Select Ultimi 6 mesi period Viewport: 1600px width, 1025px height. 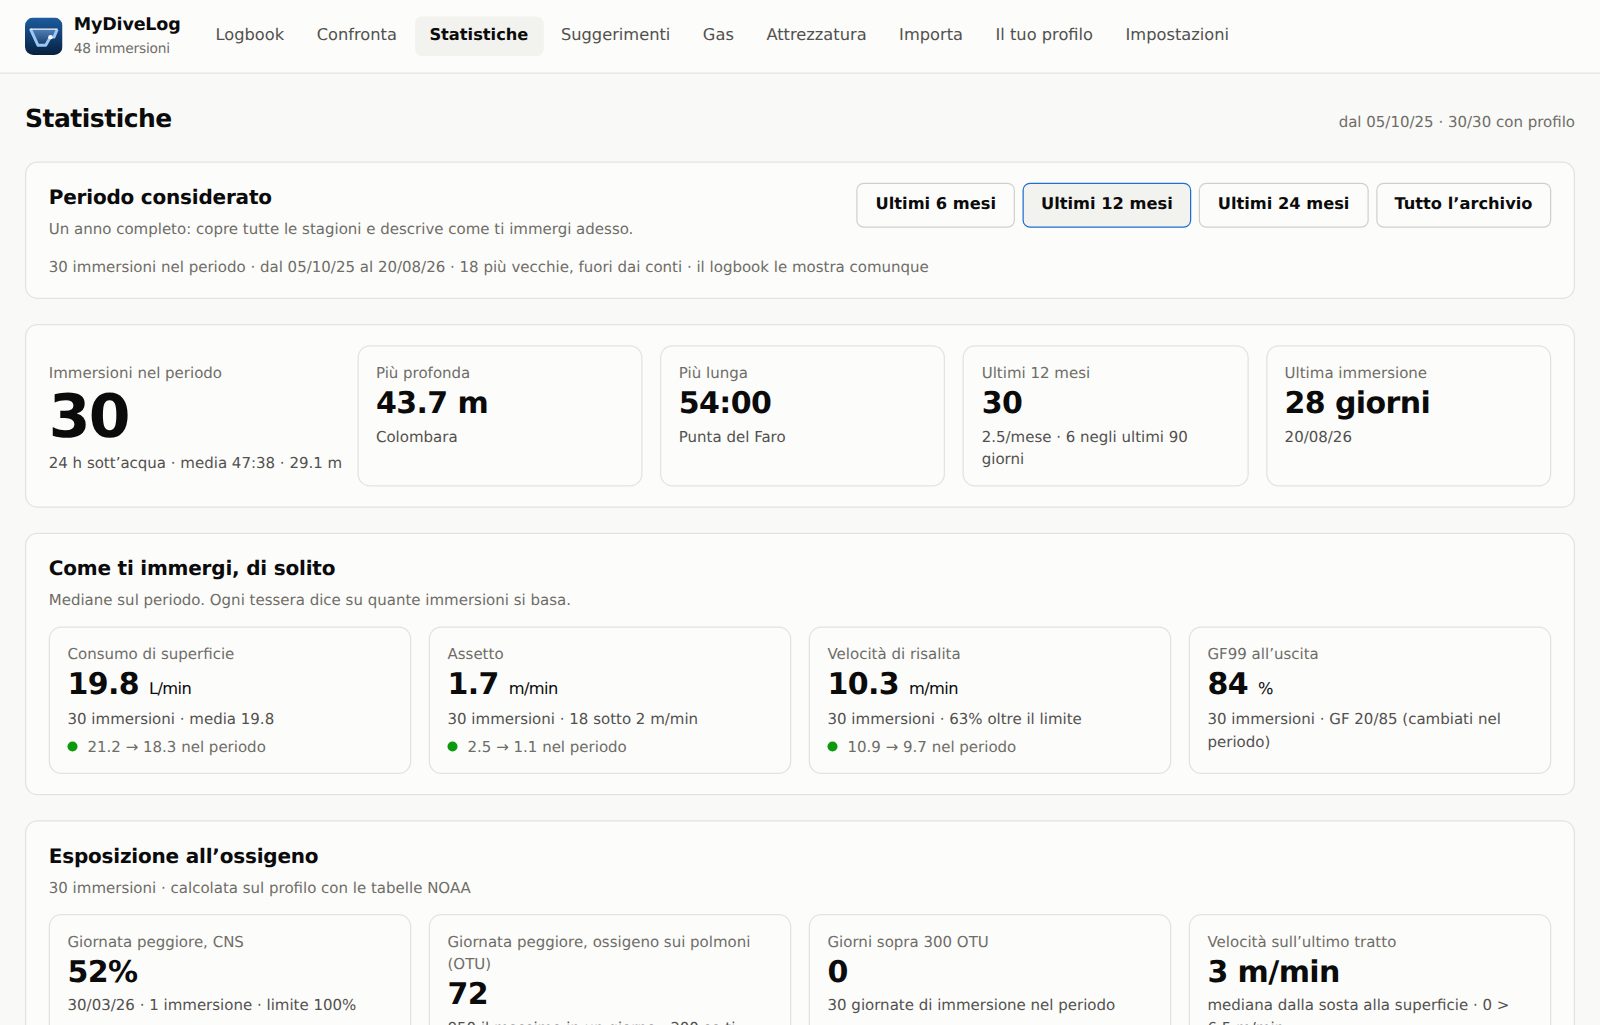click(x=936, y=204)
